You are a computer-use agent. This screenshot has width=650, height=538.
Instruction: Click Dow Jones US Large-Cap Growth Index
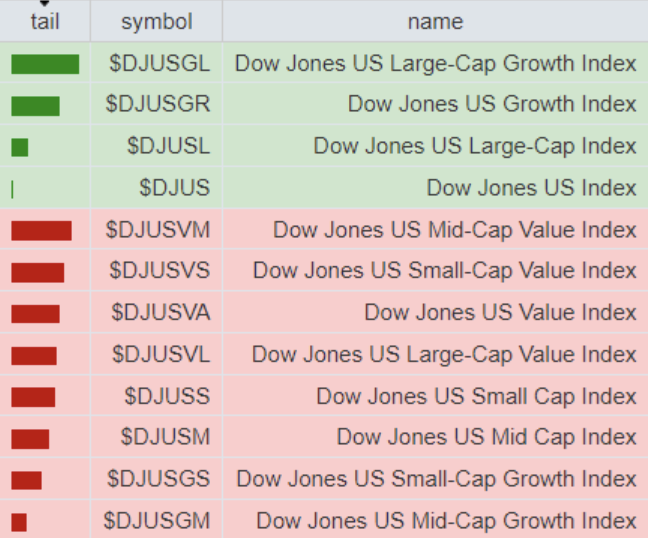[435, 64]
